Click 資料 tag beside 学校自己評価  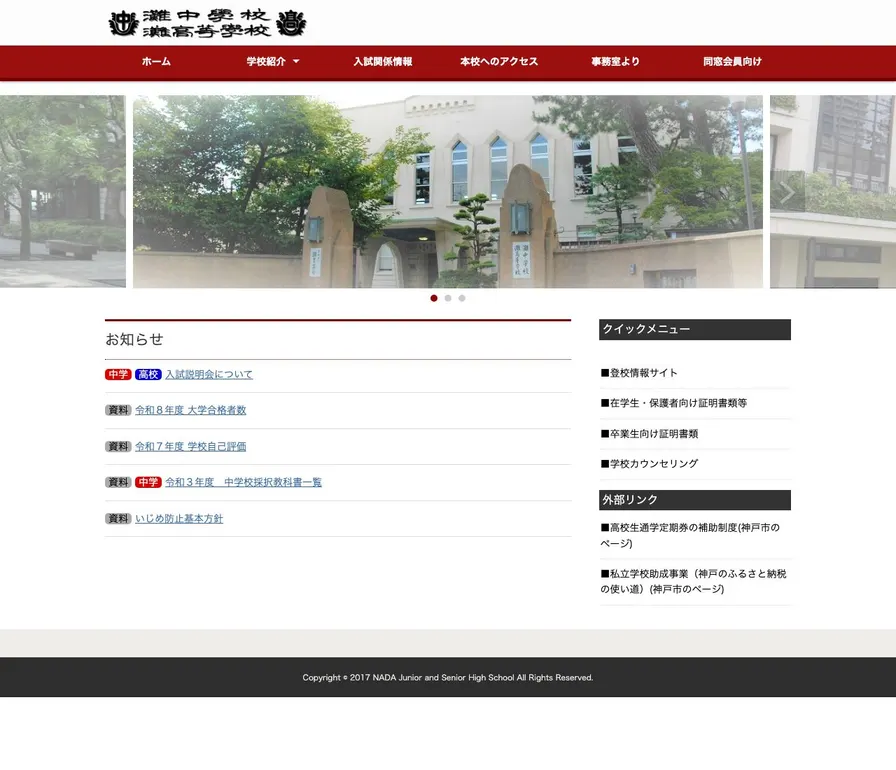(x=118, y=446)
